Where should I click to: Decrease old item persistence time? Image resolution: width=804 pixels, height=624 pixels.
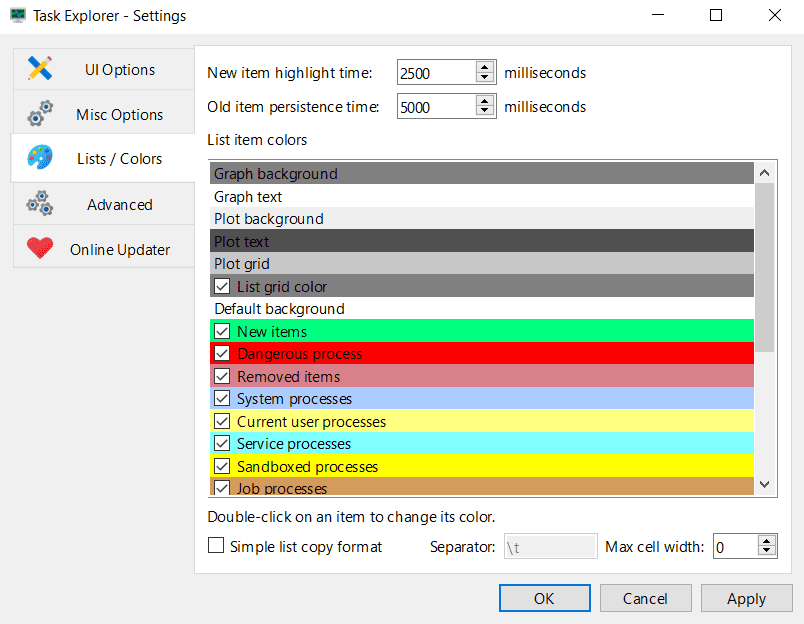[x=485, y=111]
